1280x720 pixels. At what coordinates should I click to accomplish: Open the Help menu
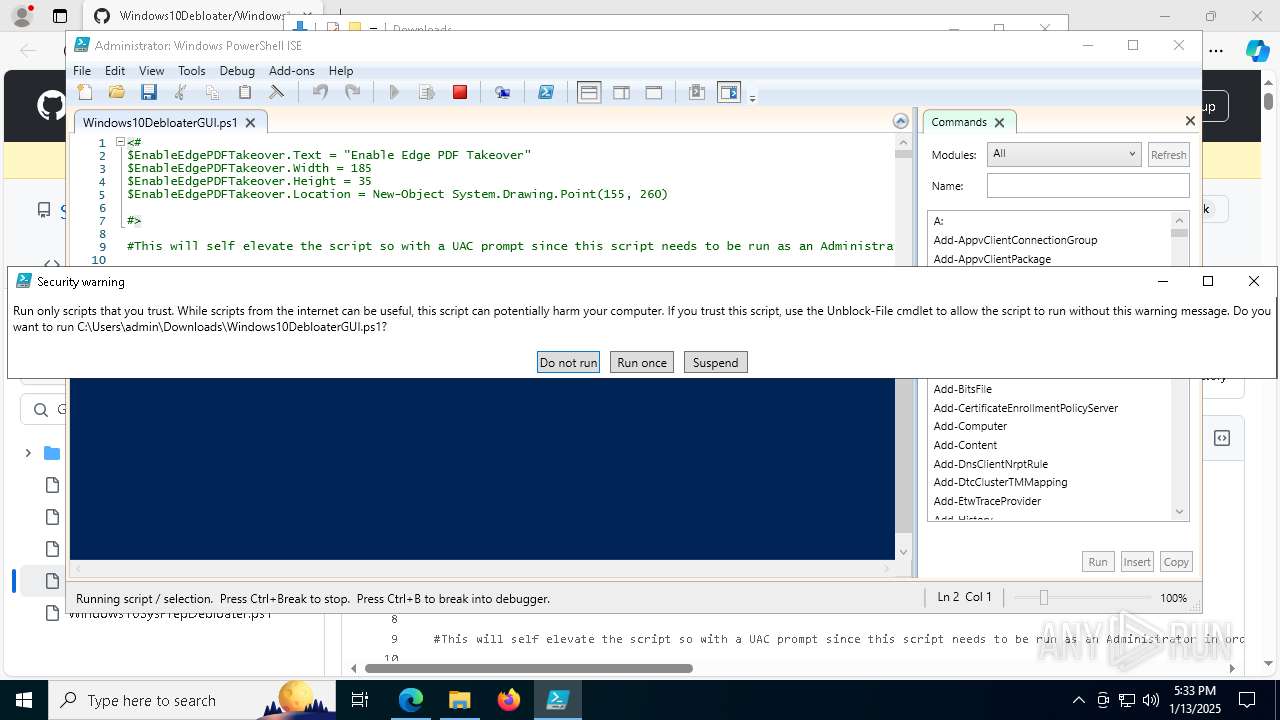click(x=341, y=70)
